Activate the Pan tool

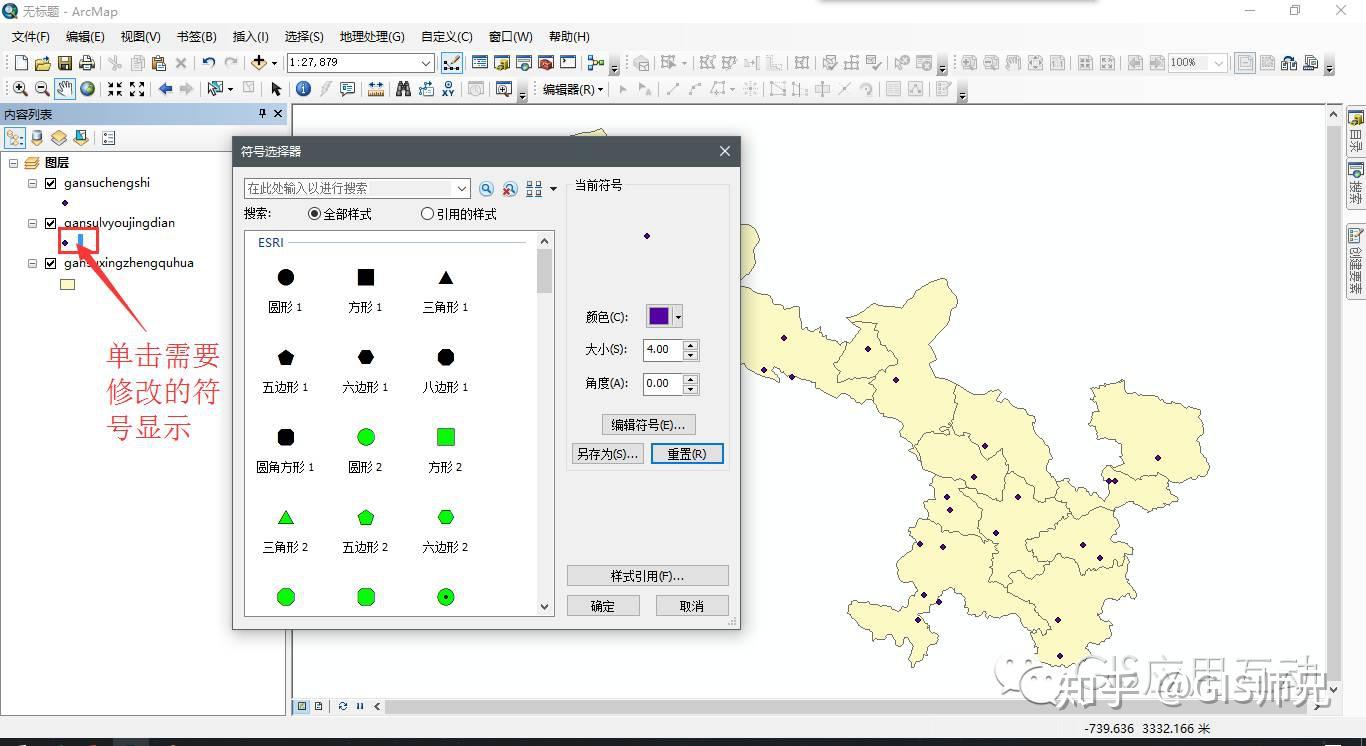pos(64,88)
